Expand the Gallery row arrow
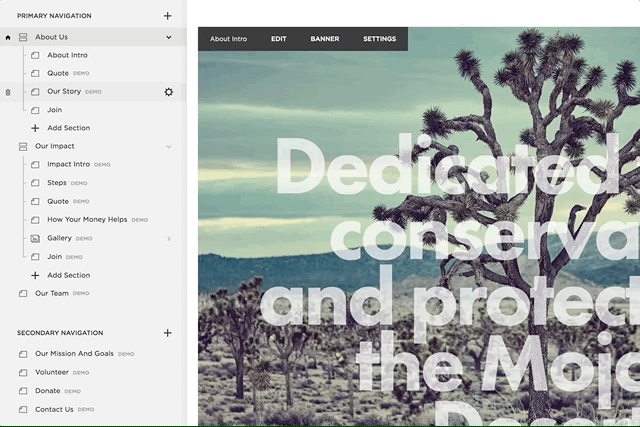The height and width of the screenshot is (427, 640). pyautogui.click(x=169, y=238)
